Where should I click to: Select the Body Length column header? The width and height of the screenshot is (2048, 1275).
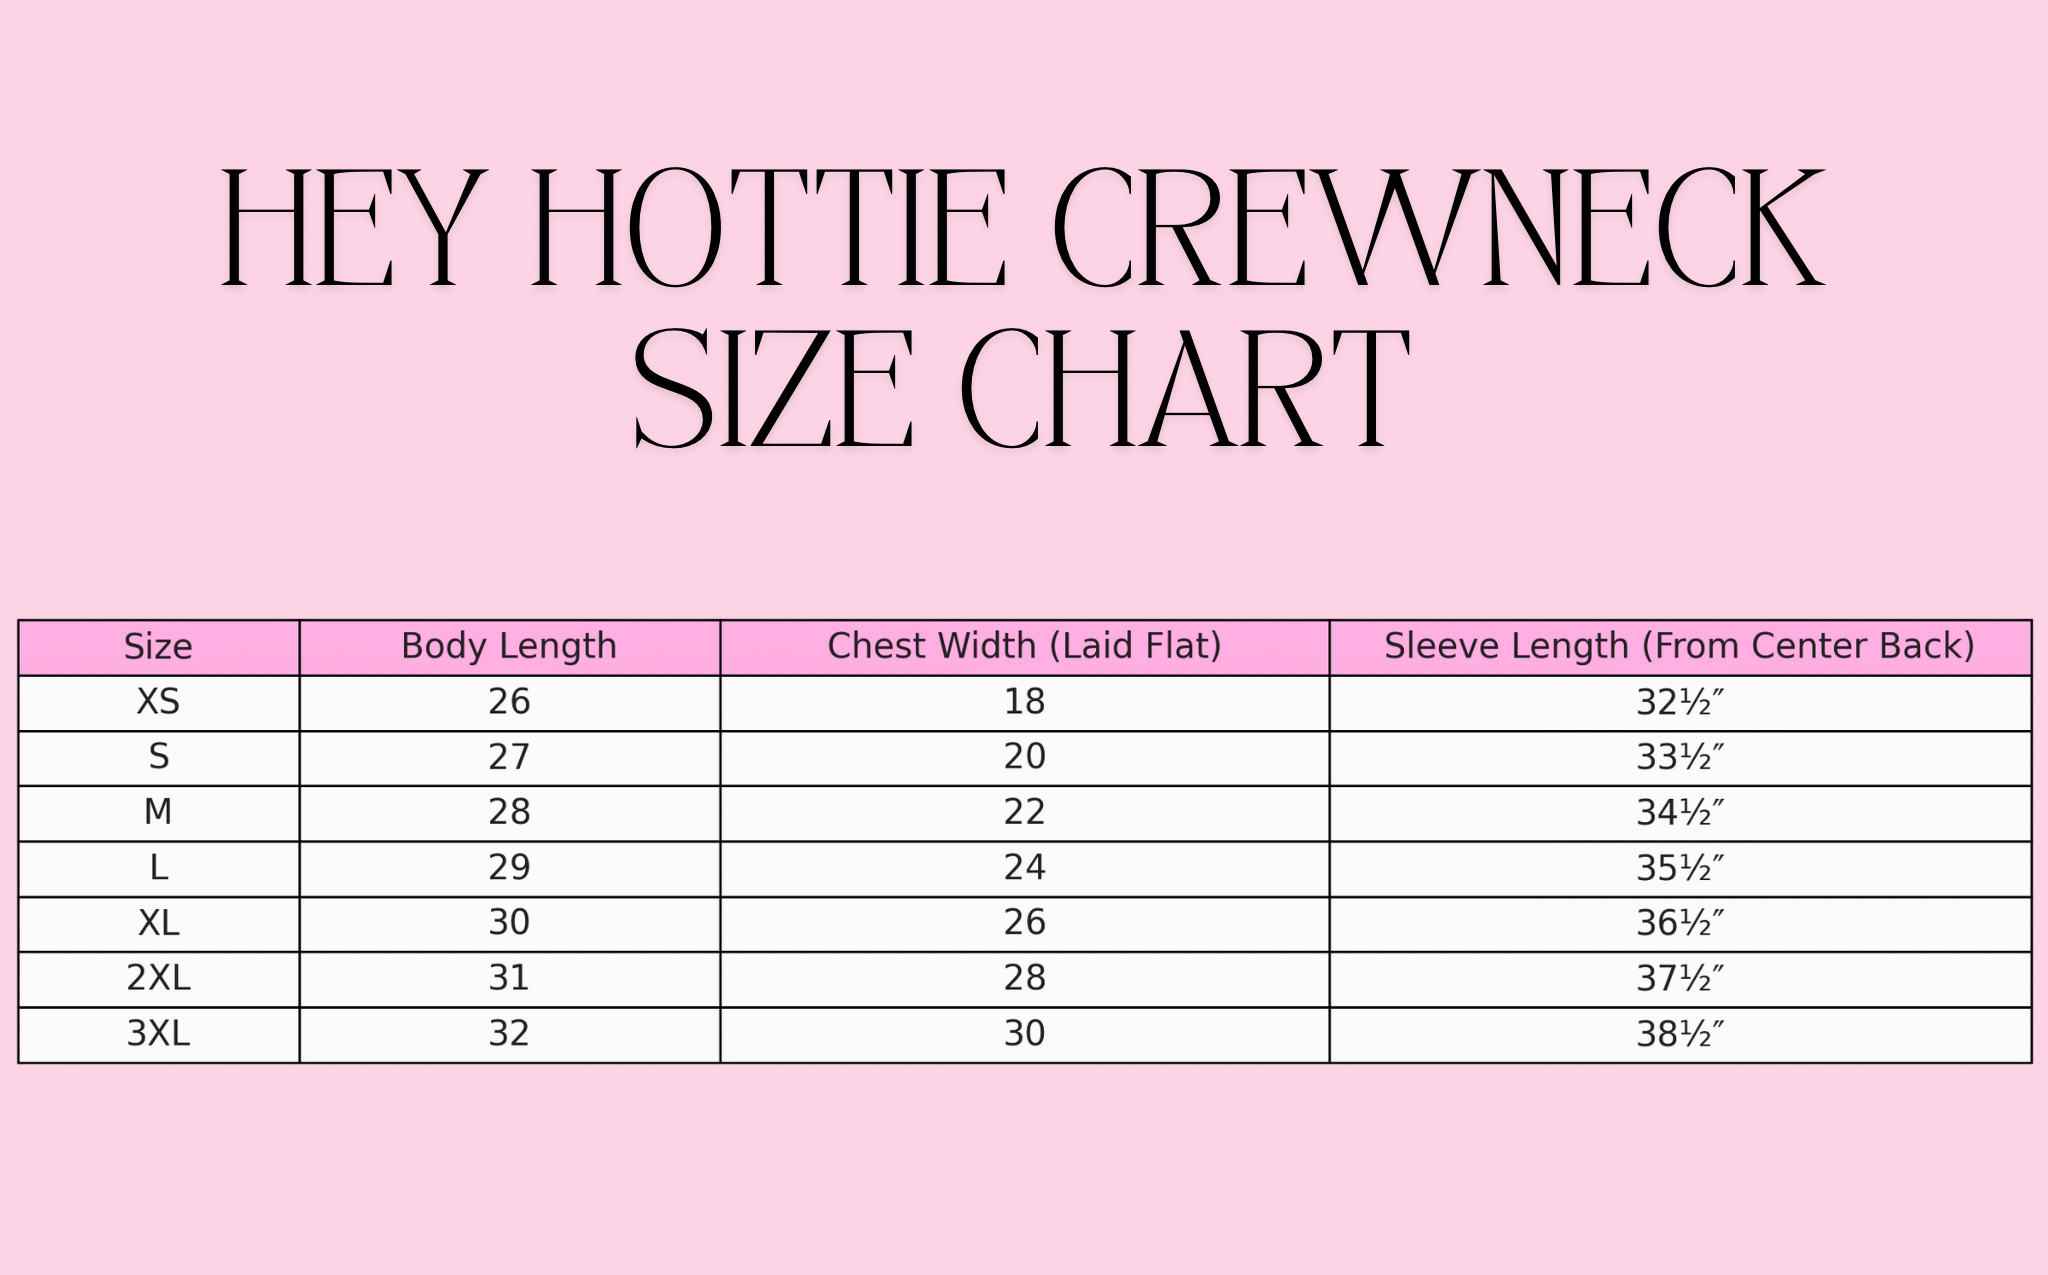(x=509, y=647)
